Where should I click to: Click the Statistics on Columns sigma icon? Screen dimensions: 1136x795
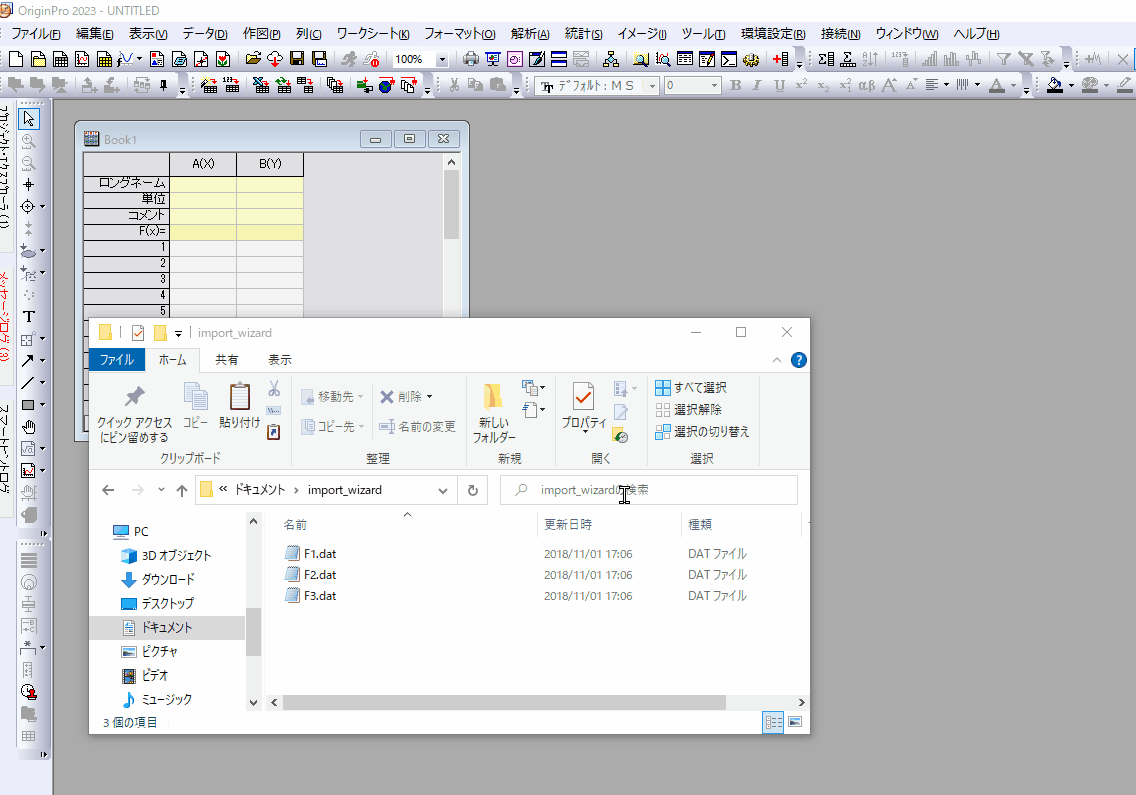(x=826, y=59)
